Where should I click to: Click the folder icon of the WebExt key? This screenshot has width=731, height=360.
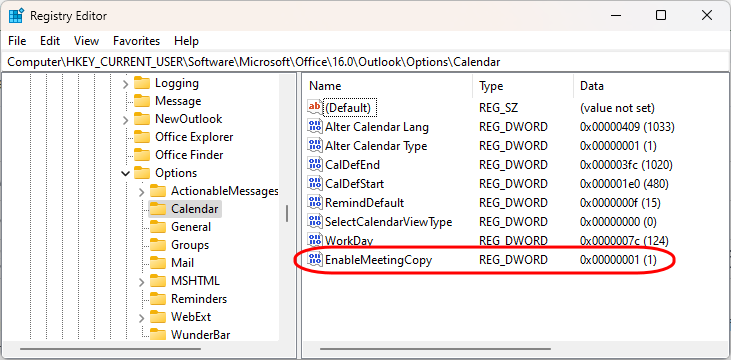tap(158, 317)
